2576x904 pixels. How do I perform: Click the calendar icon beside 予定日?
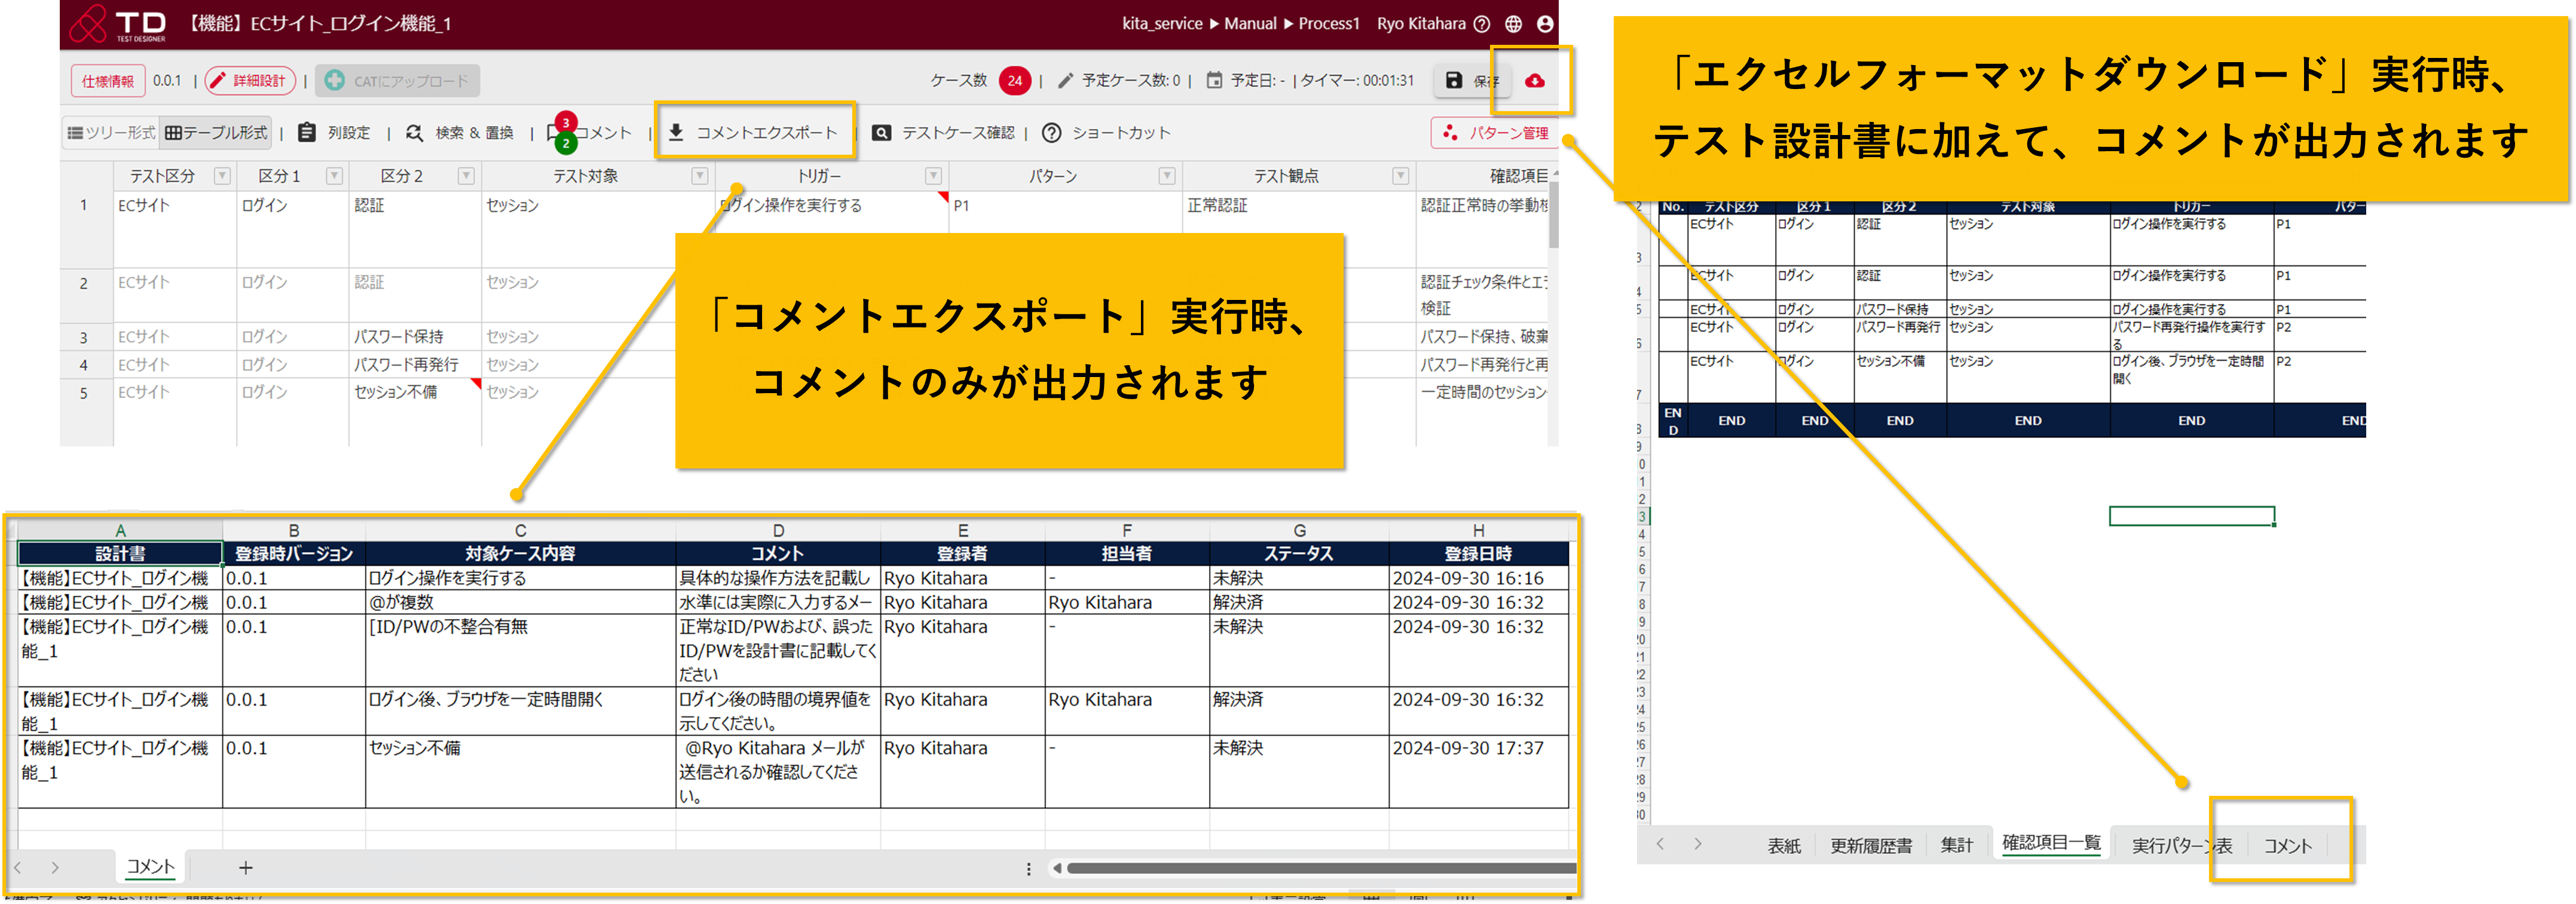pos(1214,81)
